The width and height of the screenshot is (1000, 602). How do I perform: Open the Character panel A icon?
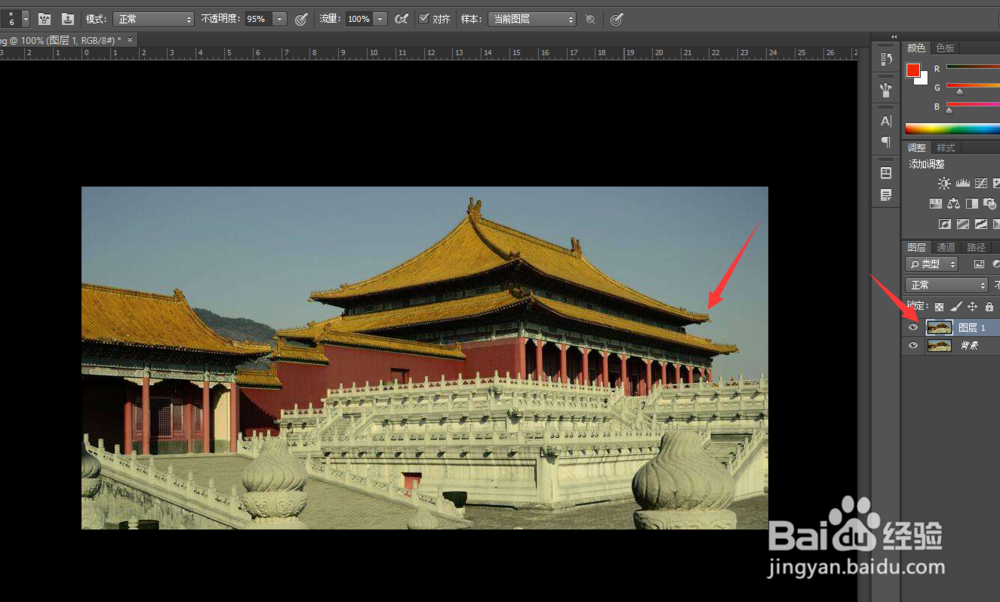[886, 121]
